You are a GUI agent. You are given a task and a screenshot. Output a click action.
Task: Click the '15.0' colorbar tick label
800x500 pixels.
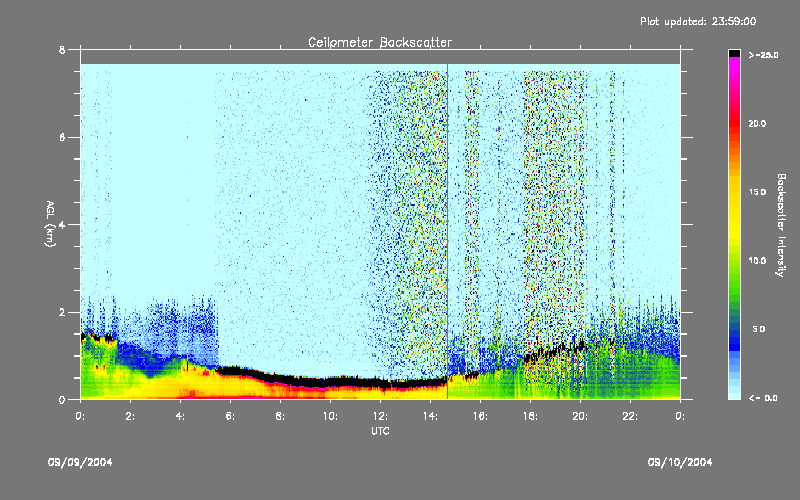(757, 192)
